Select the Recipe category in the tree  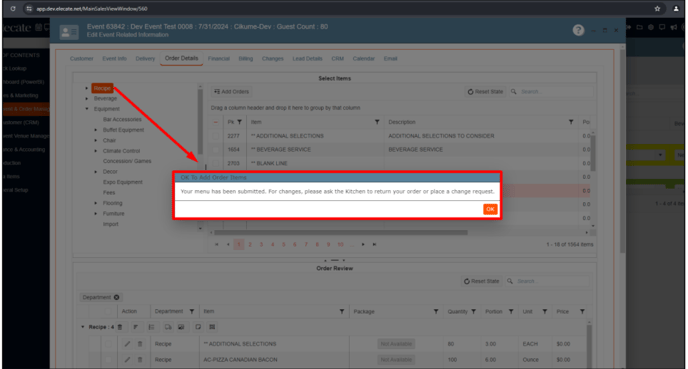(x=102, y=88)
